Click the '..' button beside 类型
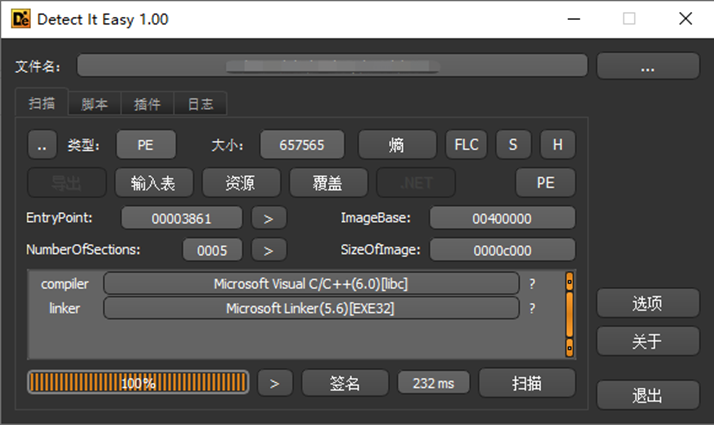714x425 pixels. pos(41,145)
